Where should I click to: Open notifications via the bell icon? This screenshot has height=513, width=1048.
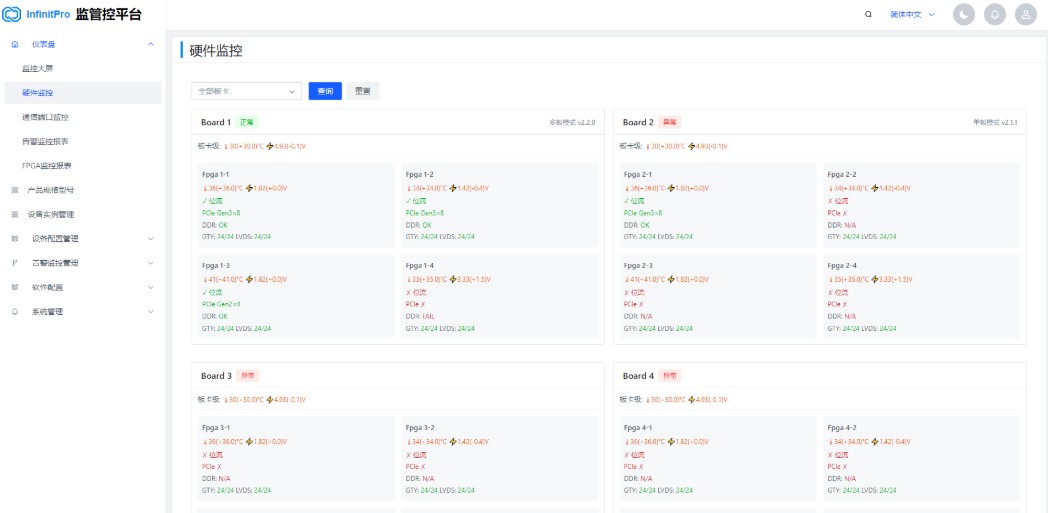pyautogui.click(x=995, y=15)
